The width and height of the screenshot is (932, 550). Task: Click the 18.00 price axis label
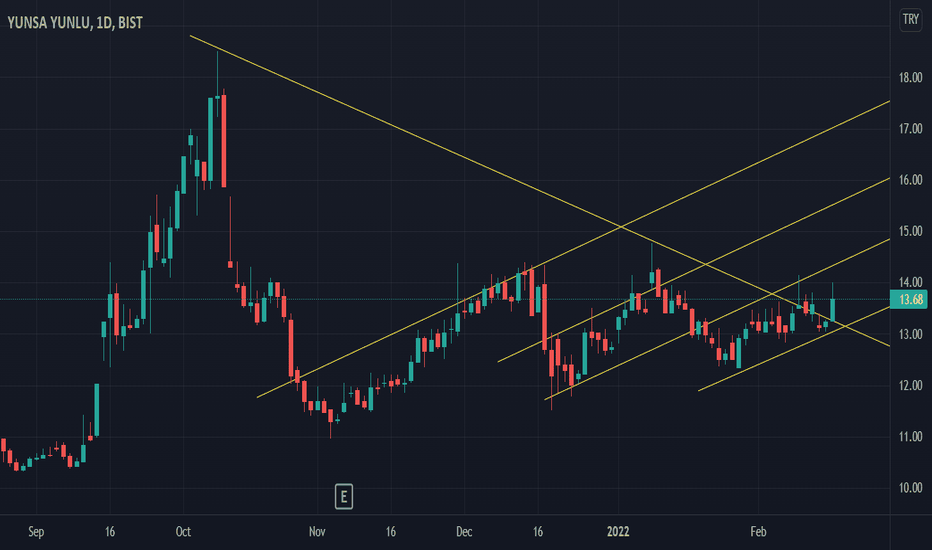910,77
